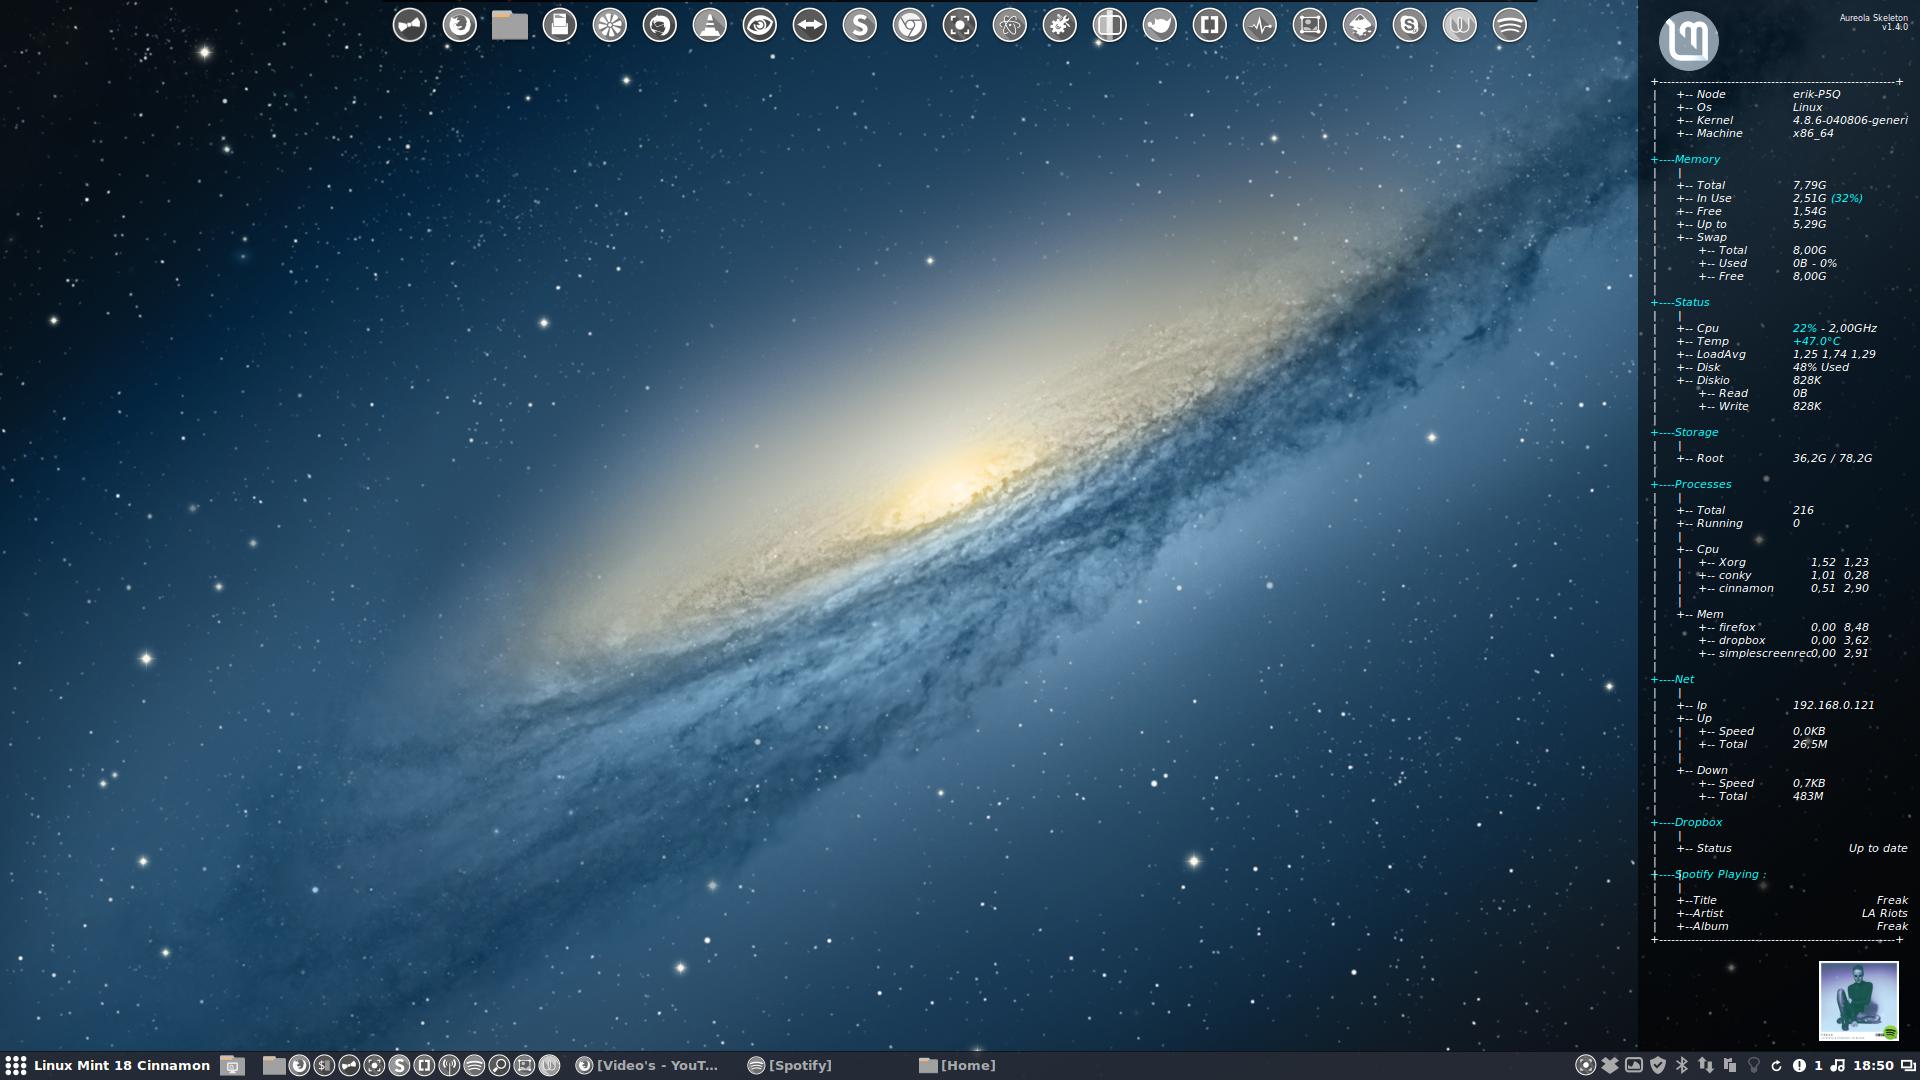Viewport: 1920px width, 1080px height.
Task: Click the printer icon in top dock
Action: pyautogui.click(x=560, y=25)
